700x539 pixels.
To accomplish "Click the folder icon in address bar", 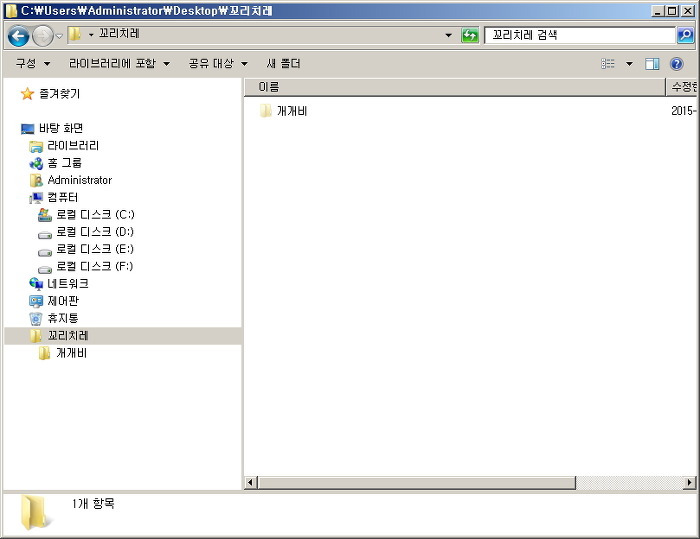I will click(x=75, y=34).
